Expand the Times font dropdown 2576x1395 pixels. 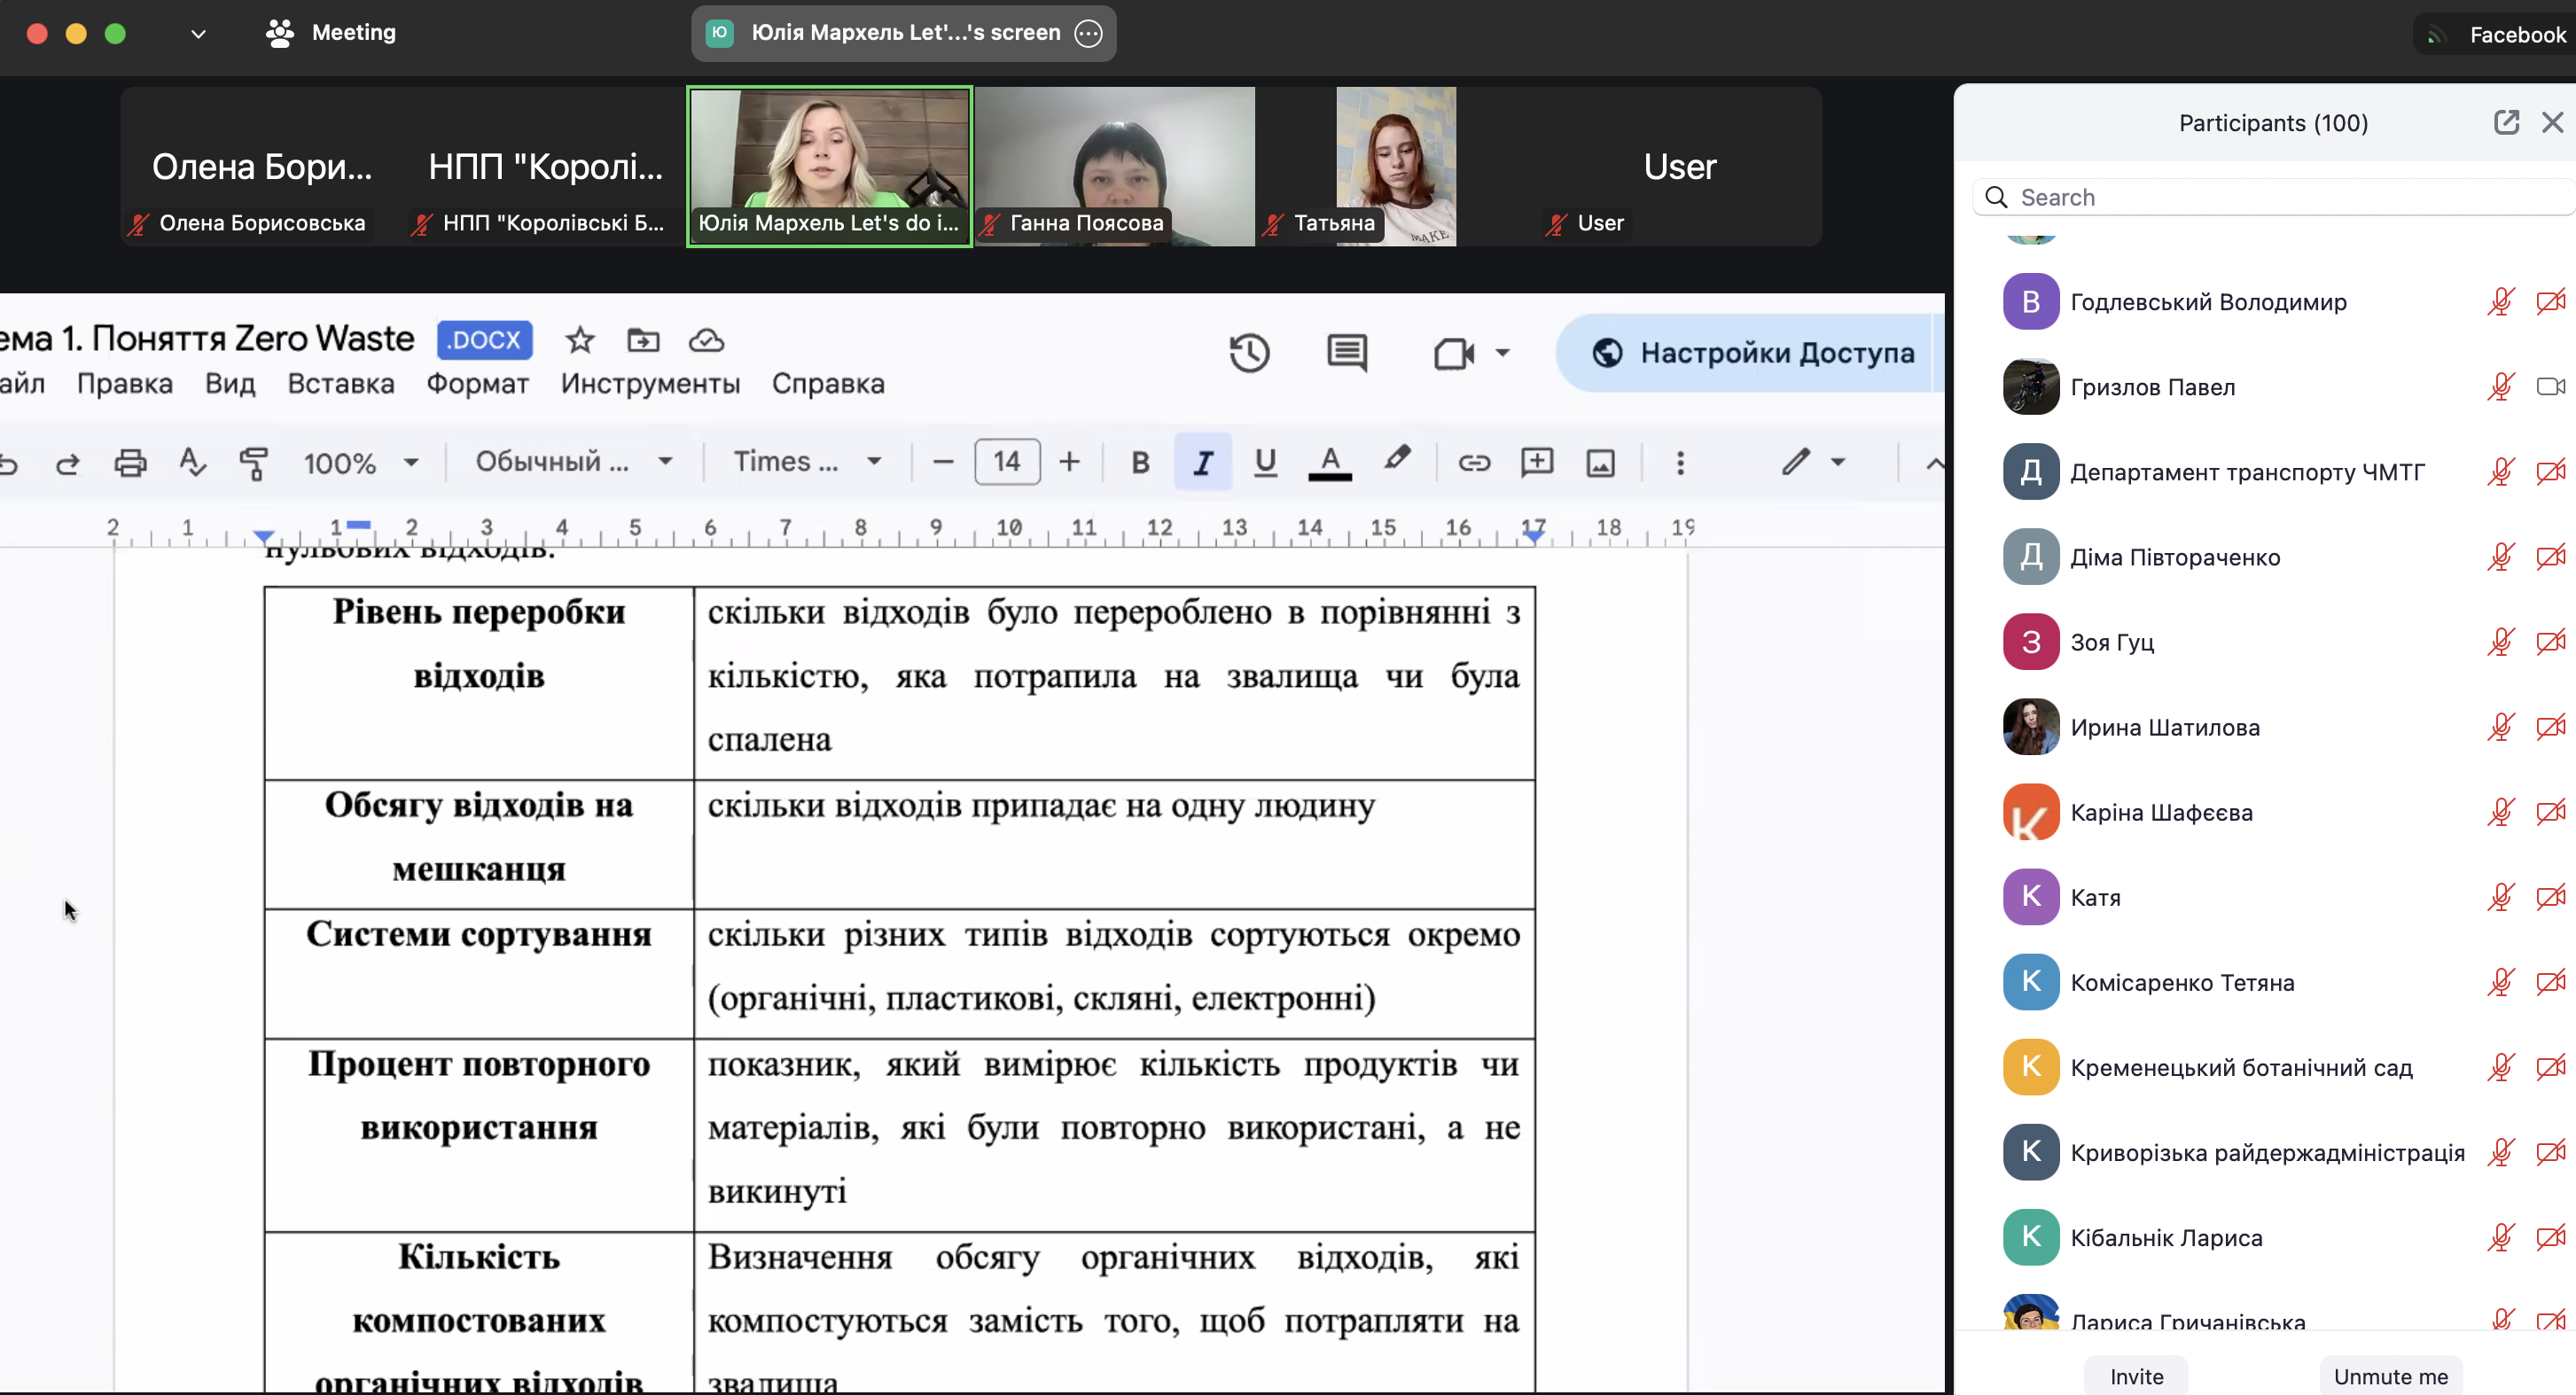coord(807,462)
